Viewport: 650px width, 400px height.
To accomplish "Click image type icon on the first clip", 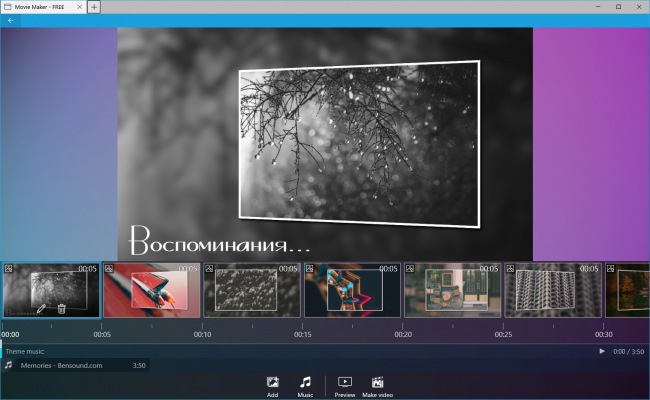I will click(8, 269).
